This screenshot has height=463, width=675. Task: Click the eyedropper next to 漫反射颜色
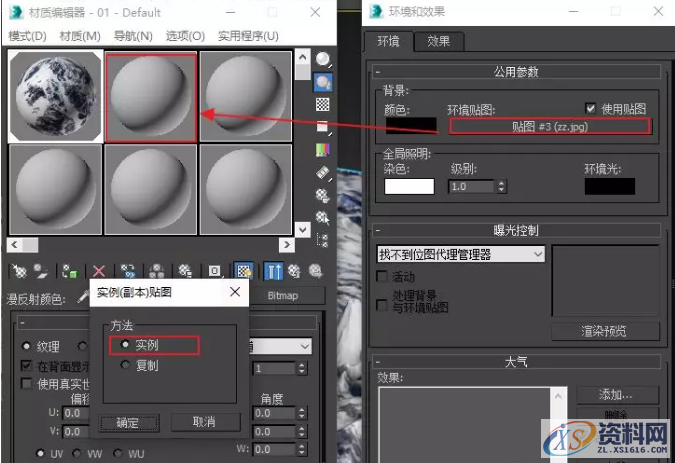point(83,296)
